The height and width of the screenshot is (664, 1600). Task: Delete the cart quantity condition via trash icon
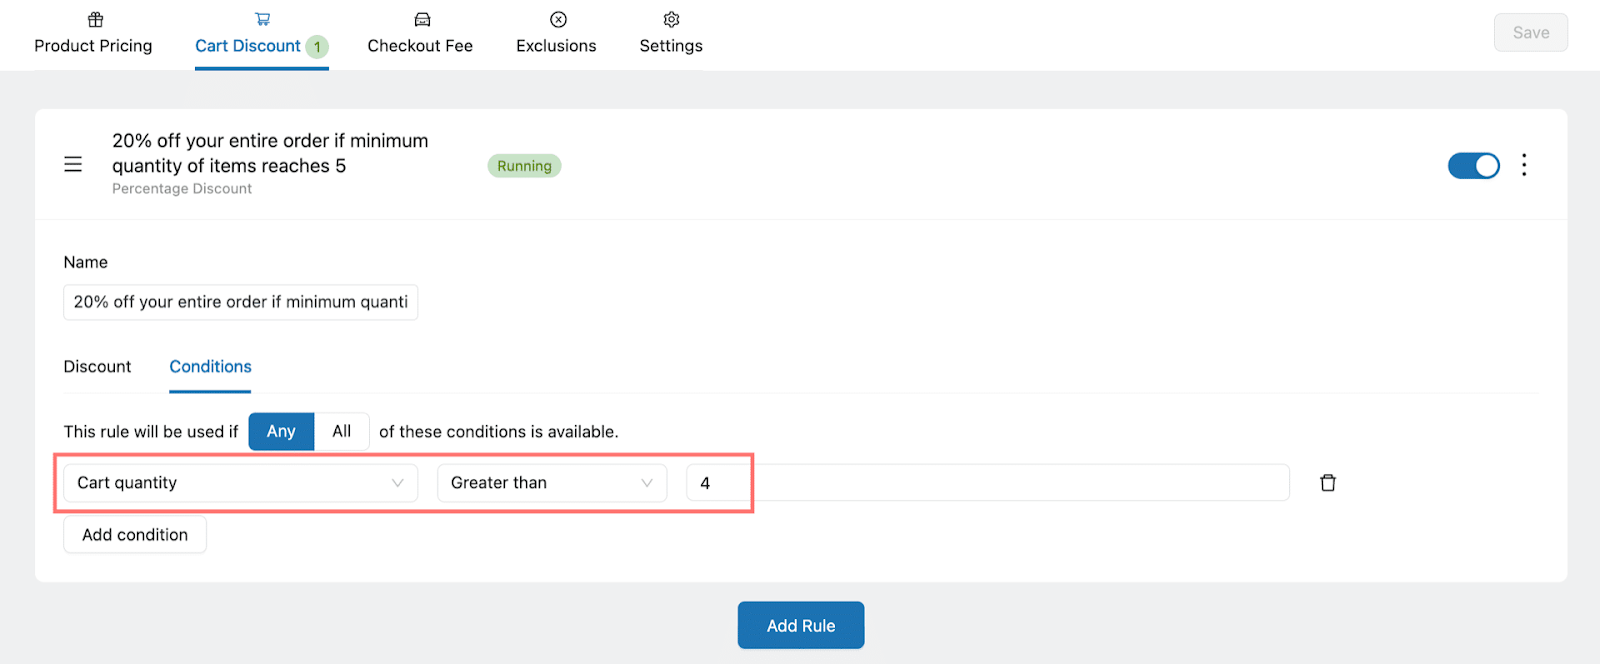click(x=1328, y=483)
